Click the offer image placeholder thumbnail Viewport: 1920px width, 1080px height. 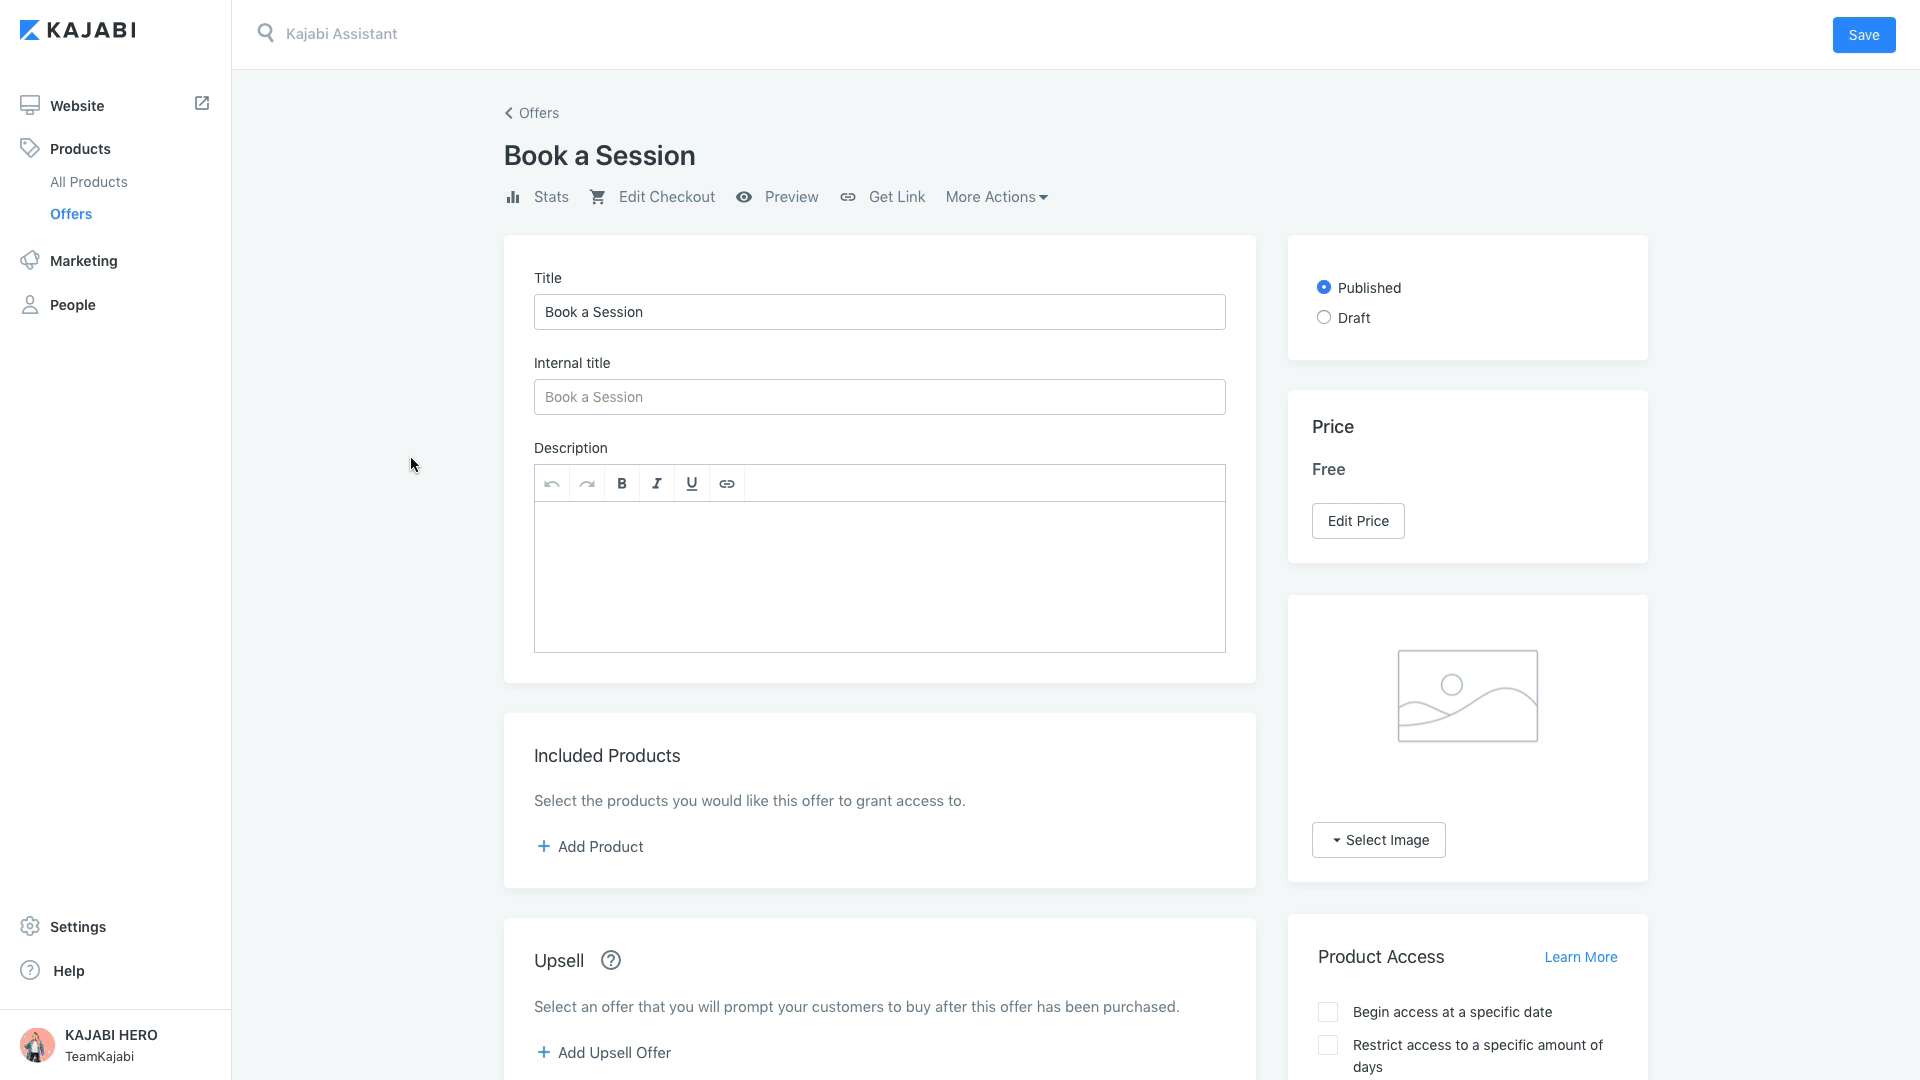[x=1467, y=696]
